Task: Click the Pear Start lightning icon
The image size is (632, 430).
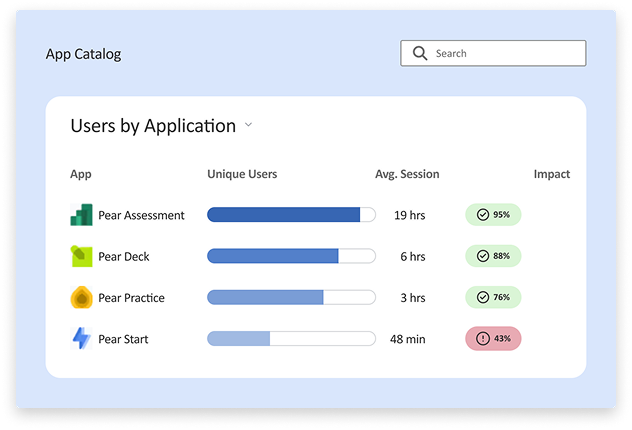Action: point(81,339)
